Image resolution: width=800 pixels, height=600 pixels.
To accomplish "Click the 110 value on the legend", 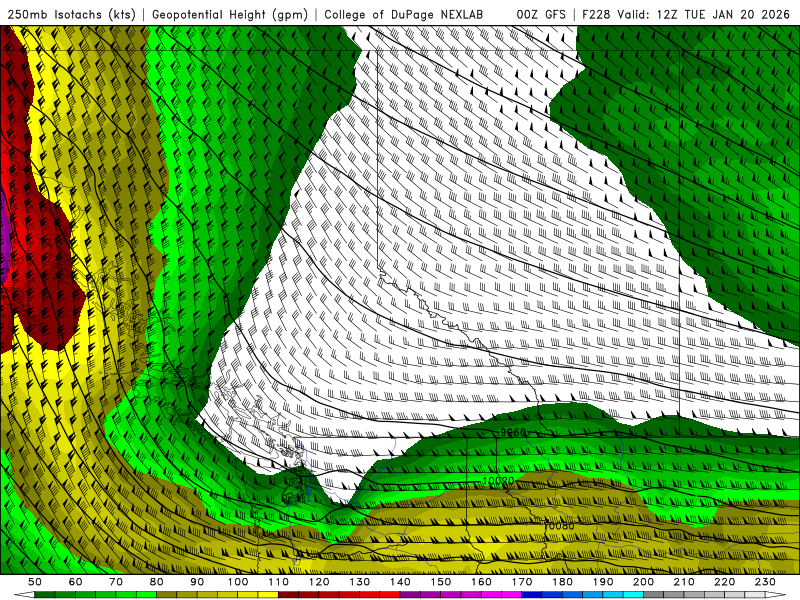I will pos(278,582).
